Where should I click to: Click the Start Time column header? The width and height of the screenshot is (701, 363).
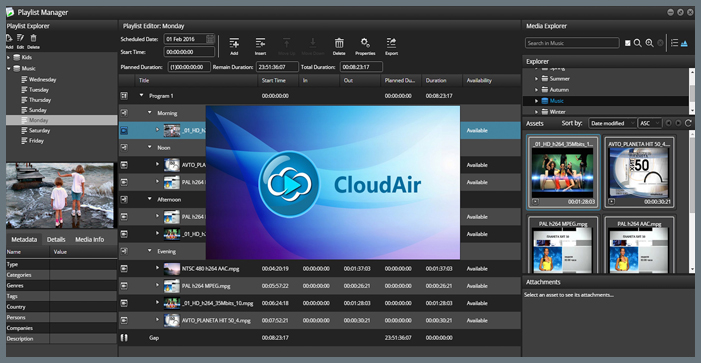[279, 80]
